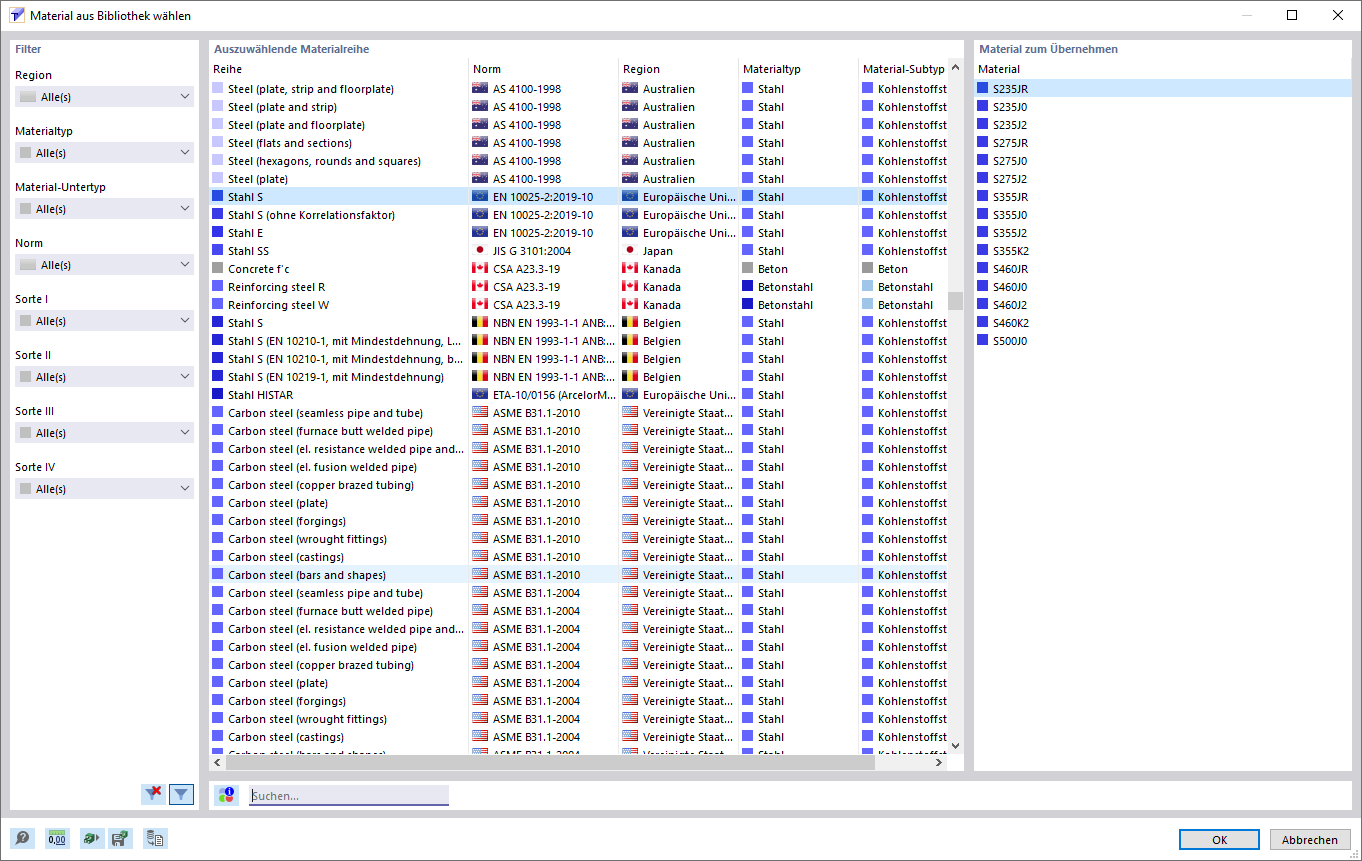The height and width of the screenshot is (861, 1362).
Task: Click the Canada flag icon beside Reinforcing steel R norm
Action: pyautogui.click(x=480, y=287)
